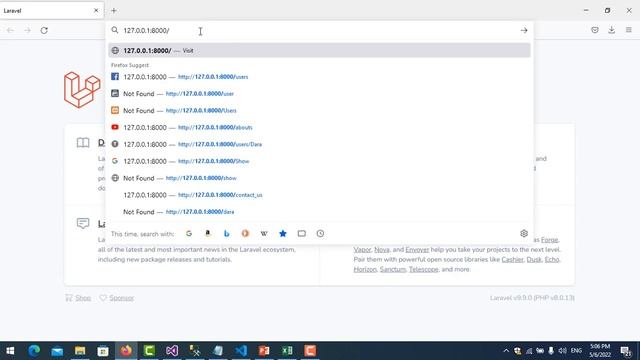Image resolution: width=640 pixels, height=360 pixels.
Task: Open Excel from taskbar
Action: [287, 351]
